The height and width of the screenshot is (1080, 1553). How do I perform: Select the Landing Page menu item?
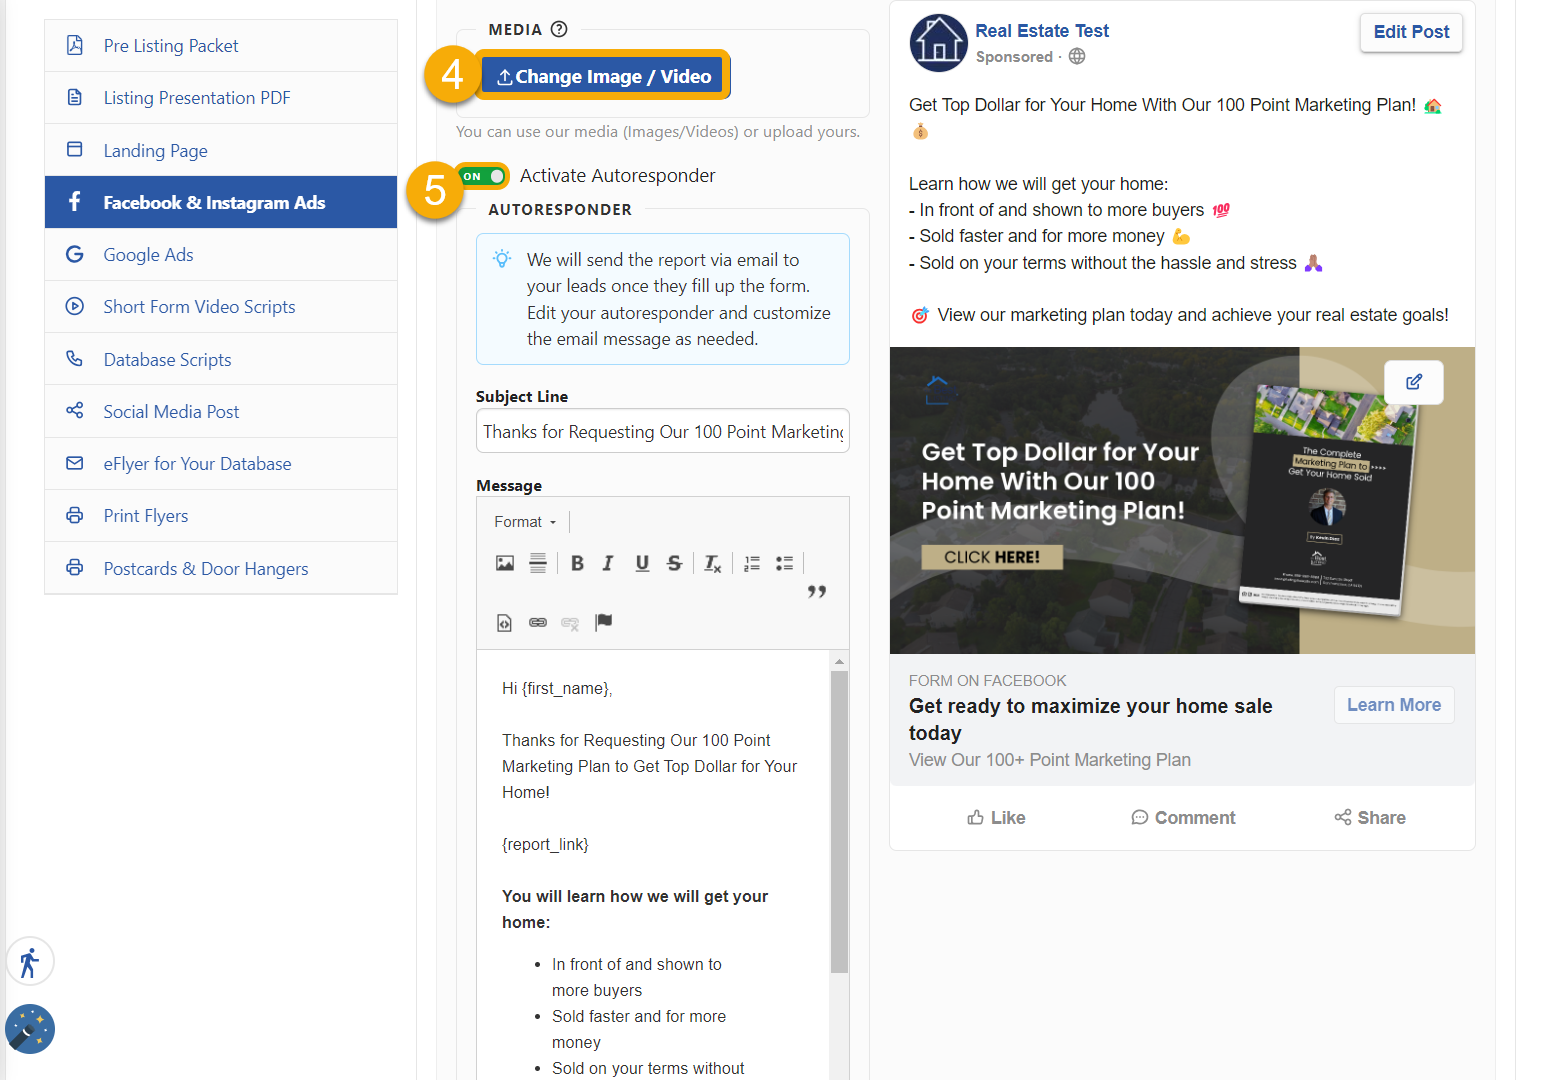click(155, 149)
